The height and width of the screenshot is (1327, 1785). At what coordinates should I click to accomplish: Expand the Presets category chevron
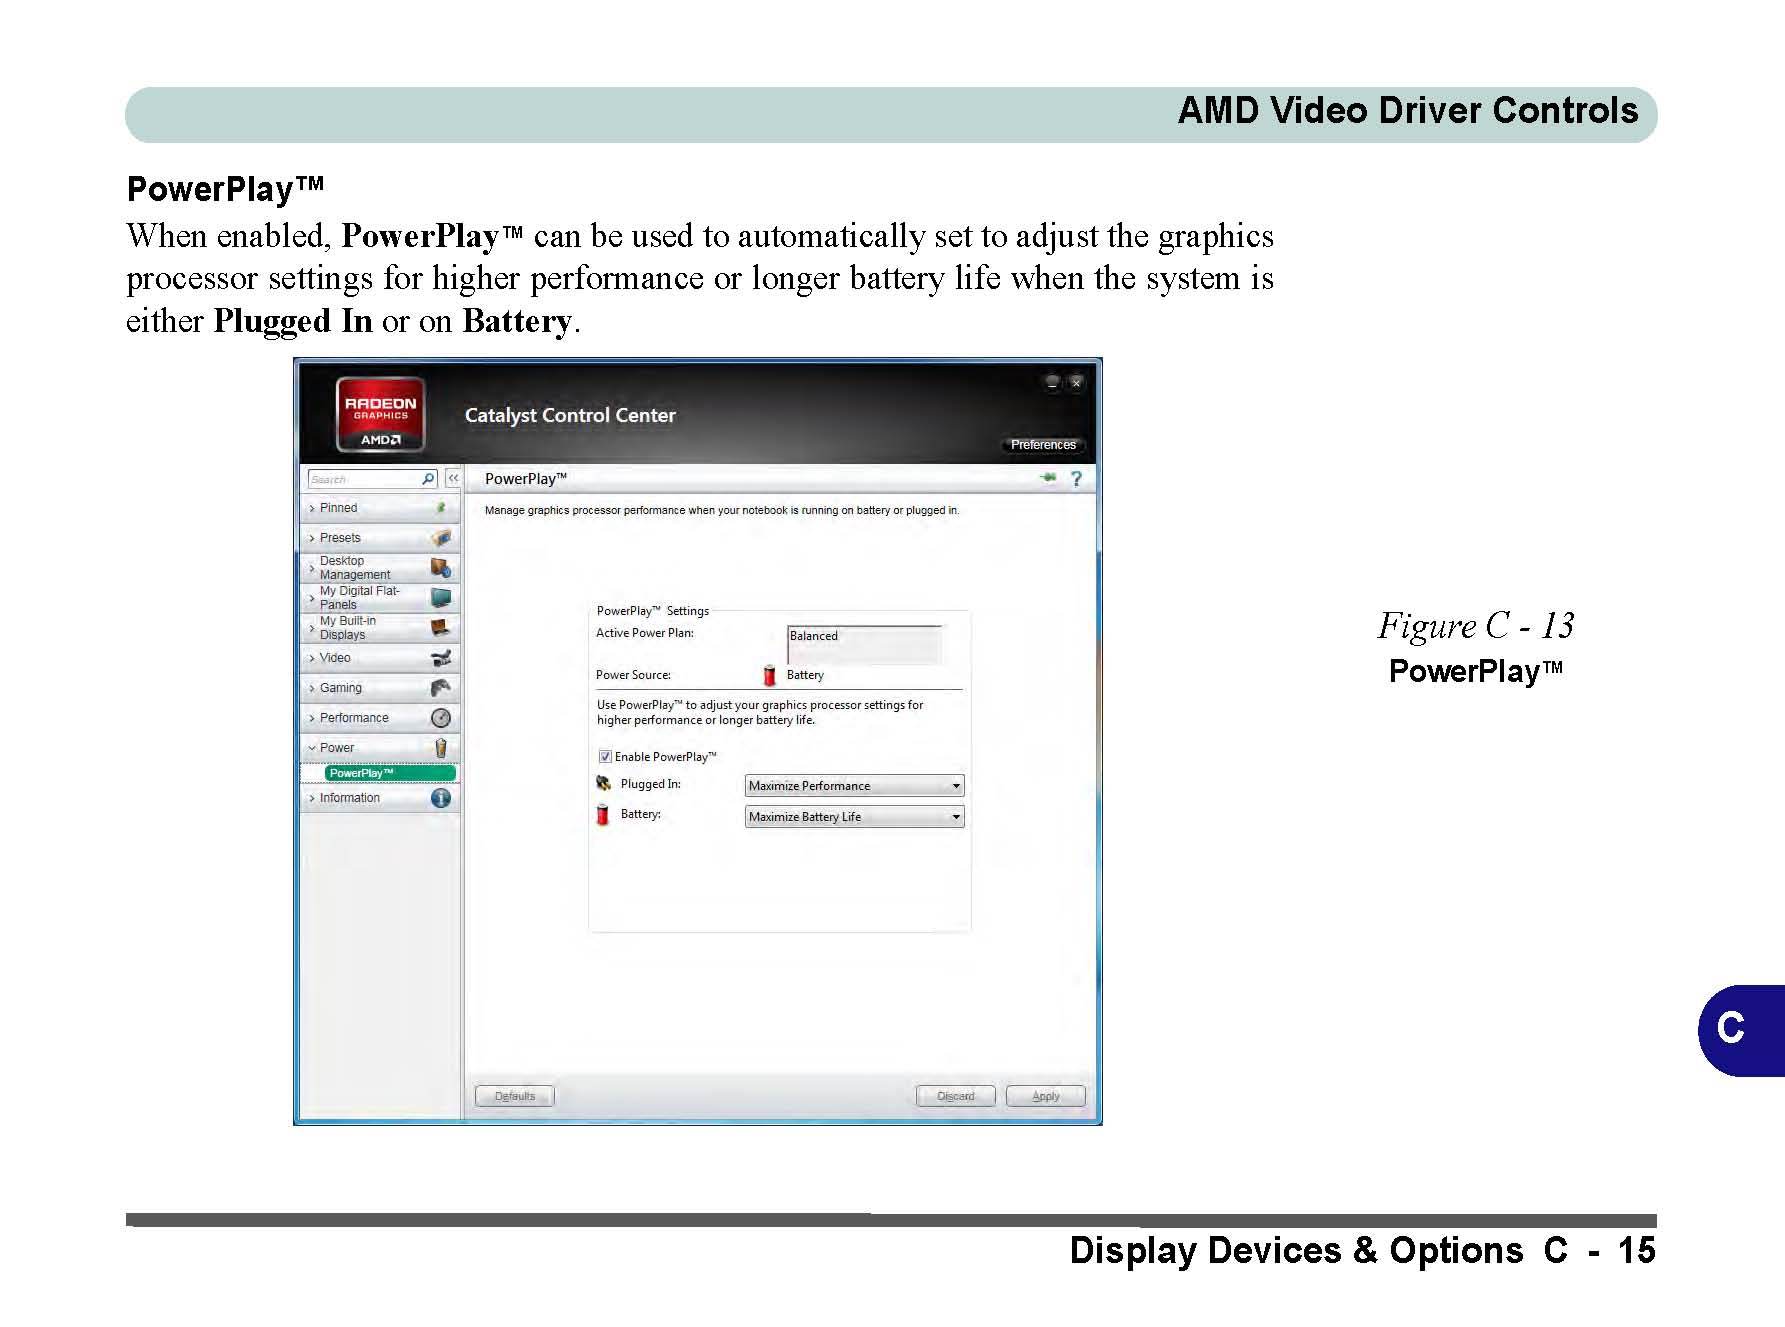tap(312, 539)
